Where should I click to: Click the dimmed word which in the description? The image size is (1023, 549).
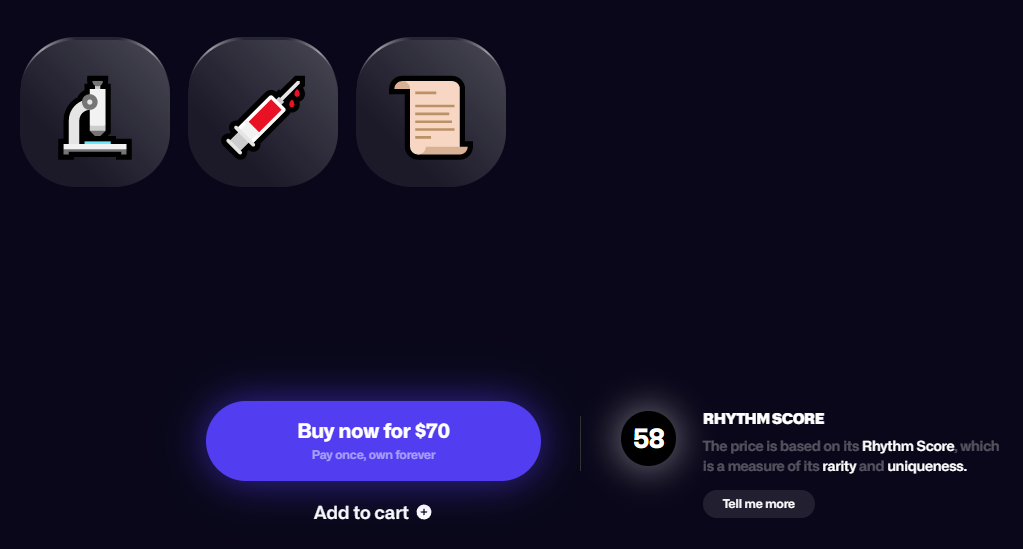click(x=980, y=446)
